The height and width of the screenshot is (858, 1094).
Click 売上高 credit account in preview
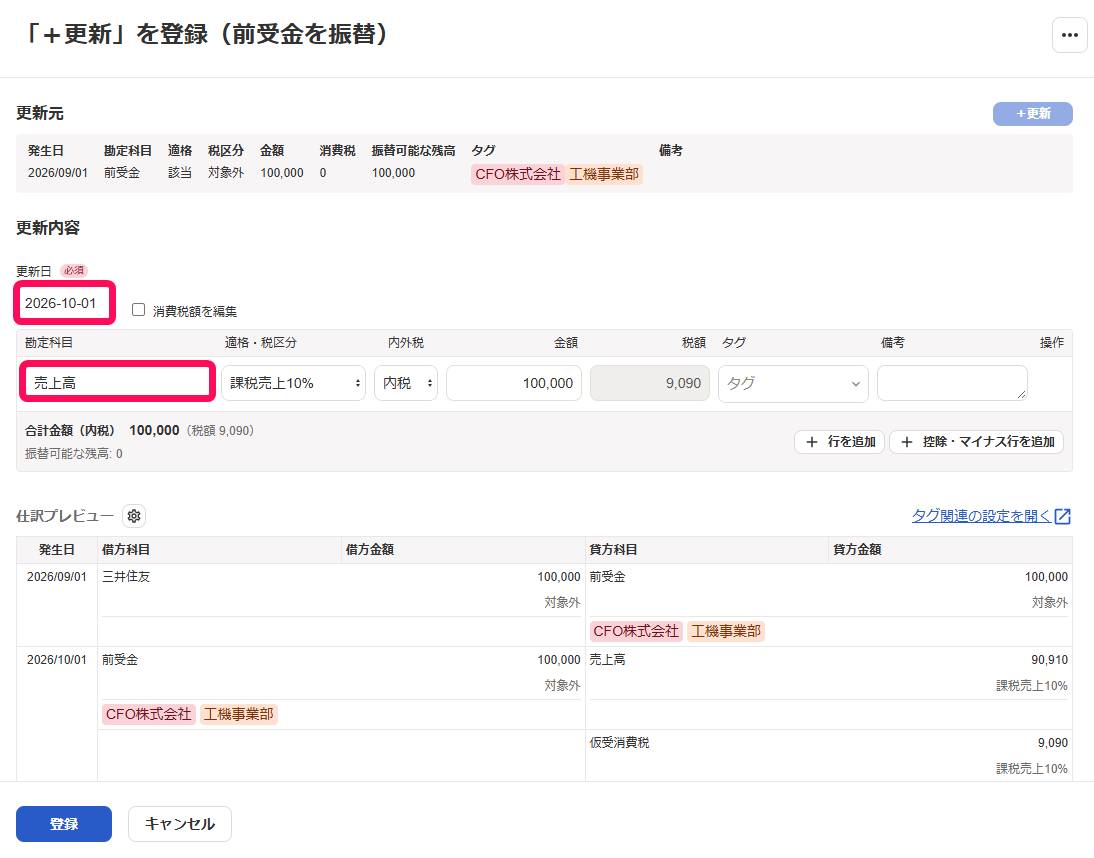point(608,660)
